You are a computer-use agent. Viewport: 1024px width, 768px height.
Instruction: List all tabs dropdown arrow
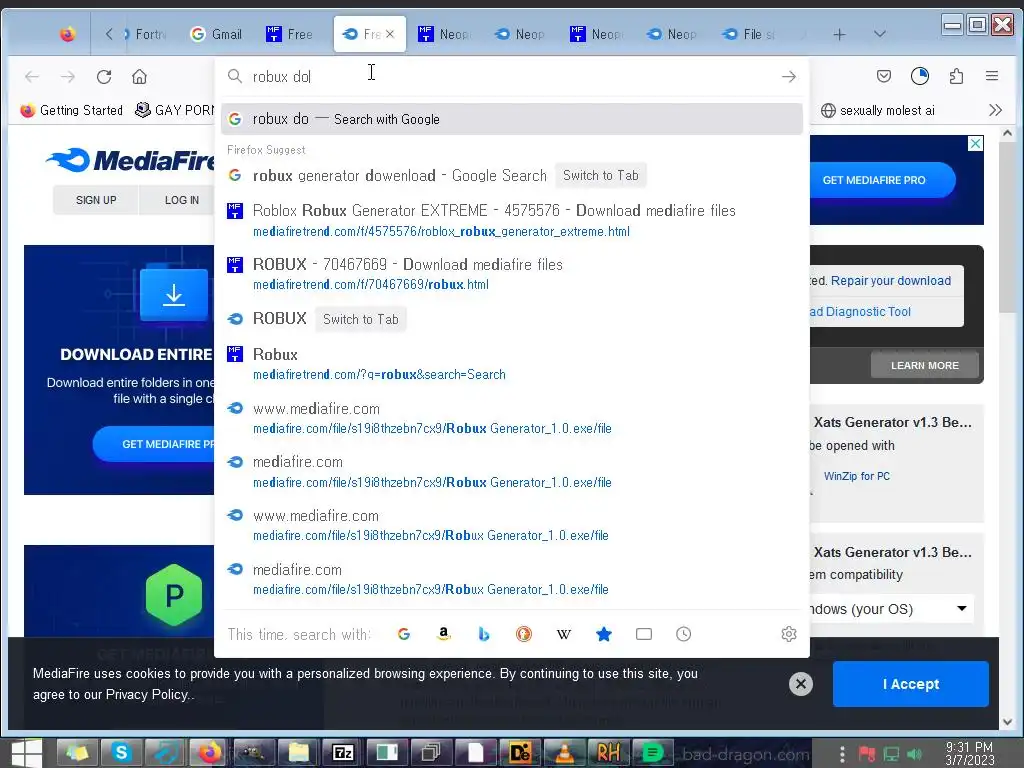880,34
